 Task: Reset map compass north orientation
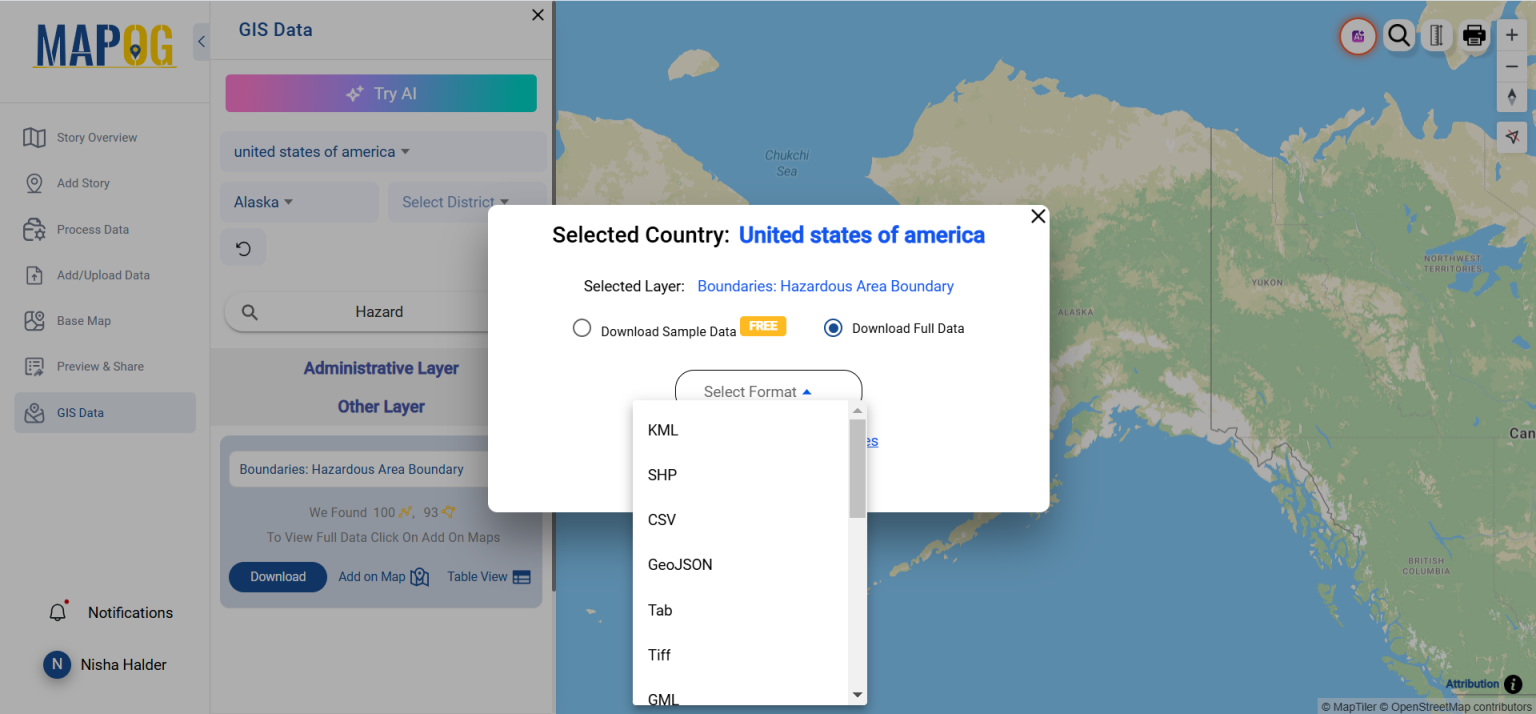tap(1511, 97)
